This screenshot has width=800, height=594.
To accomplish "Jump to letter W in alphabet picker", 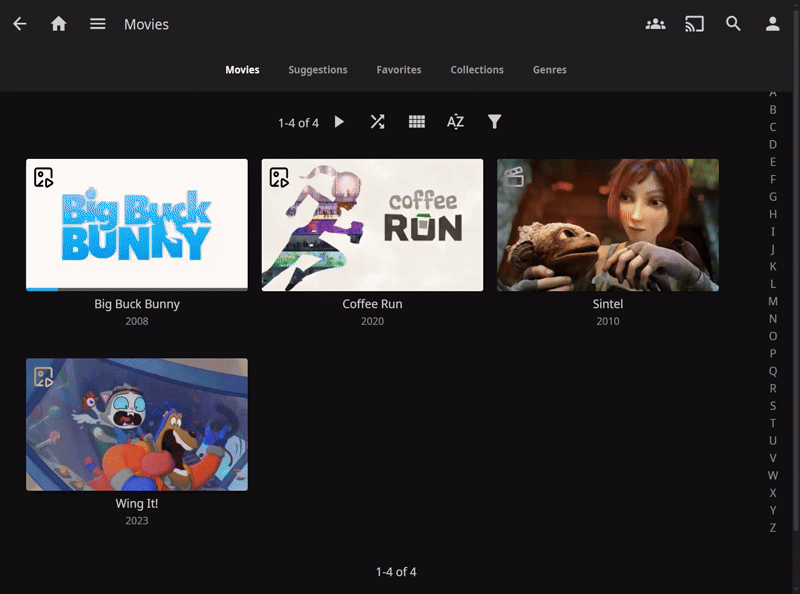I will pyautogui.click(x=773, y=475).
